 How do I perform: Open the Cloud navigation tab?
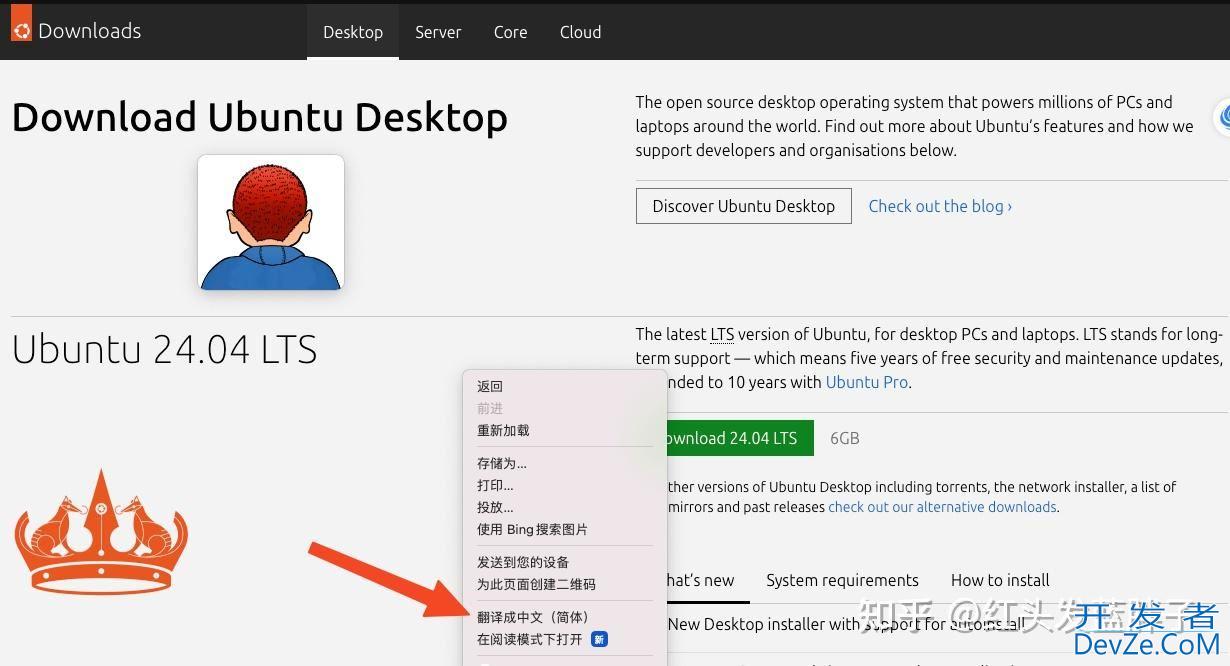pos(580,32)
